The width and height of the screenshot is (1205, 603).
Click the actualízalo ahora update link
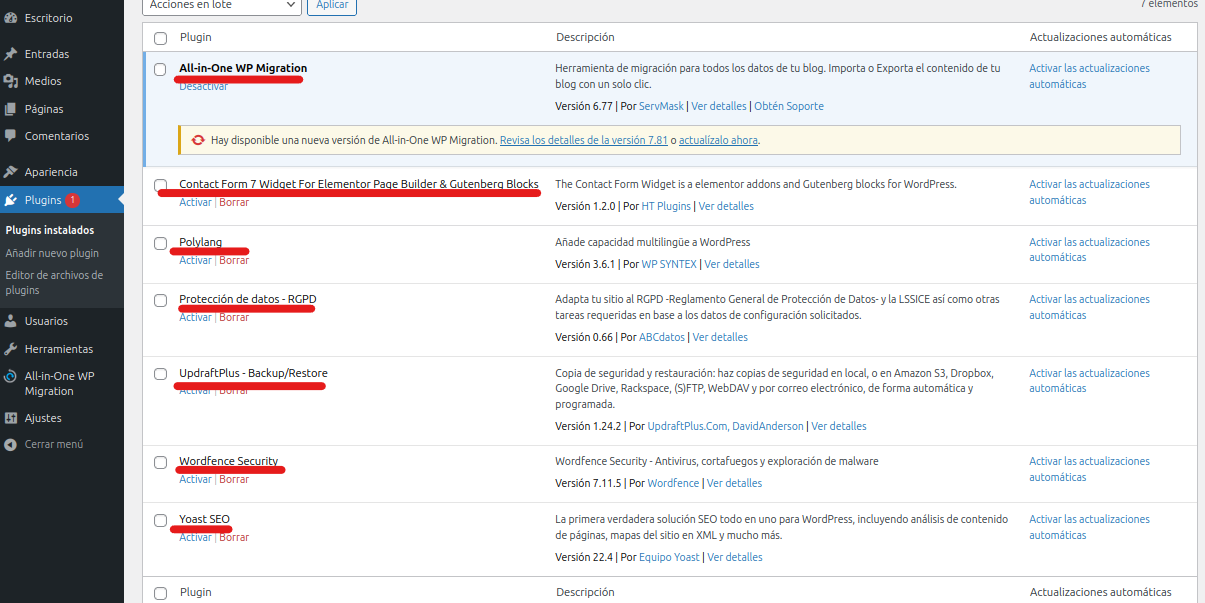[x=718, y=140]
